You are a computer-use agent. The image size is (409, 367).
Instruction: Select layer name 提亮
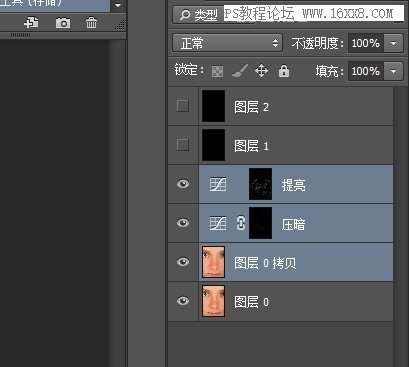pos(294,185)
